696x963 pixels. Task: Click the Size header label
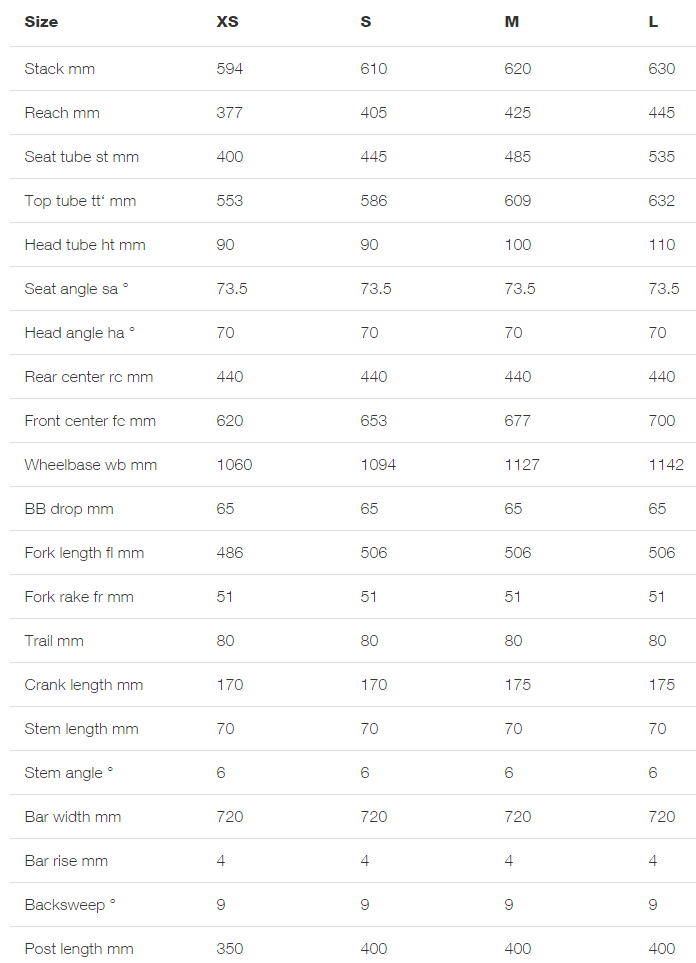click(41, 21)
